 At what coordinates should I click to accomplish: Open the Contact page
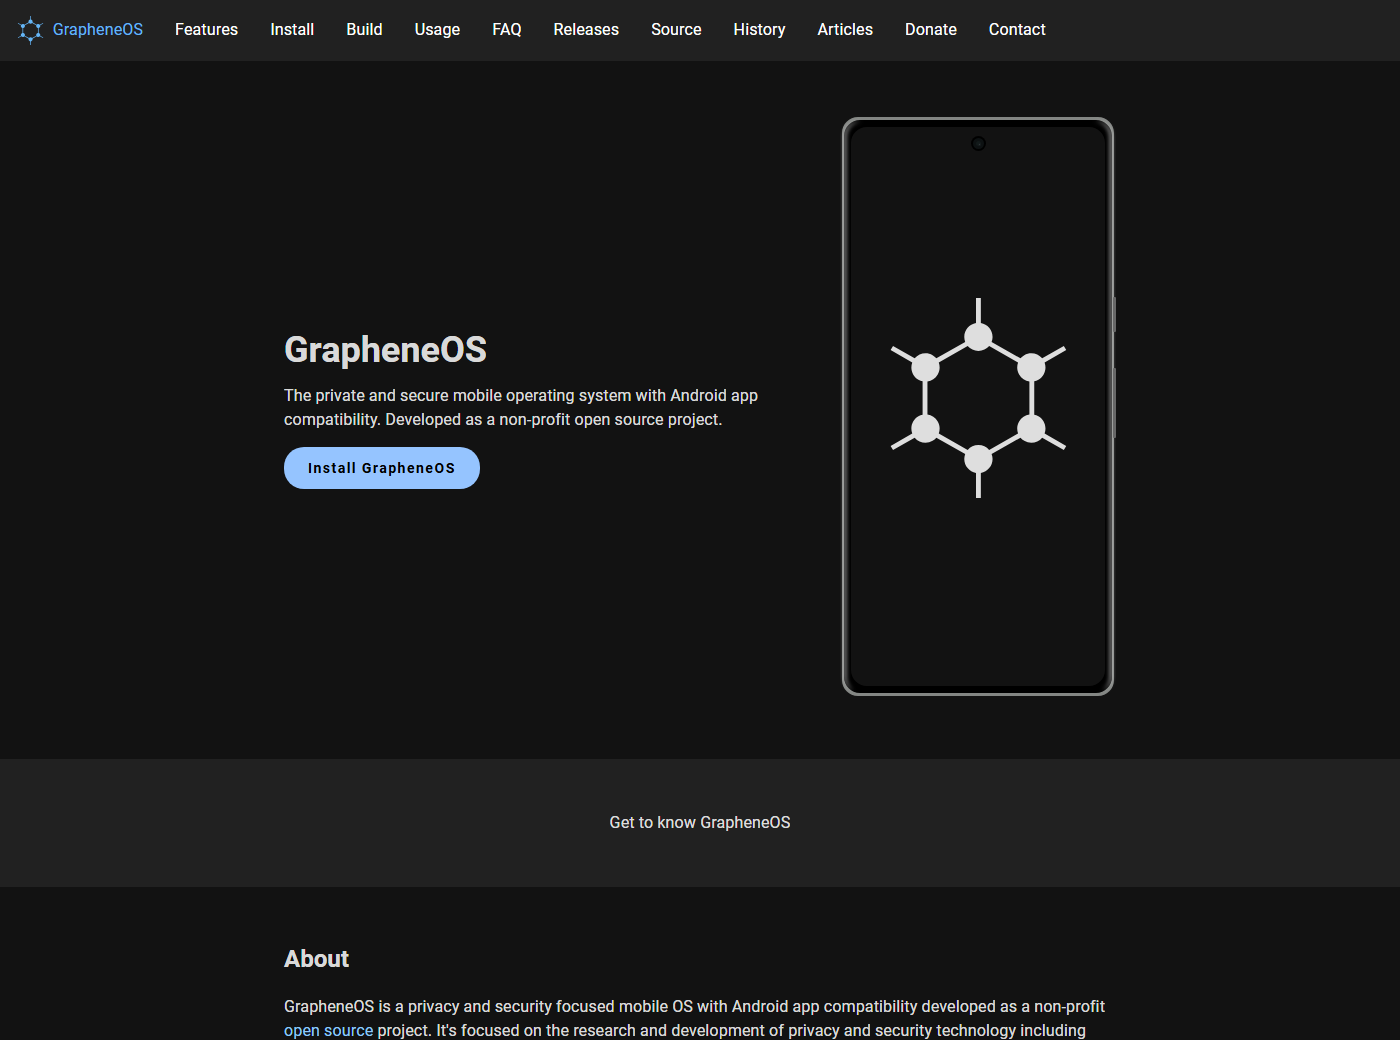(1017, 30)
